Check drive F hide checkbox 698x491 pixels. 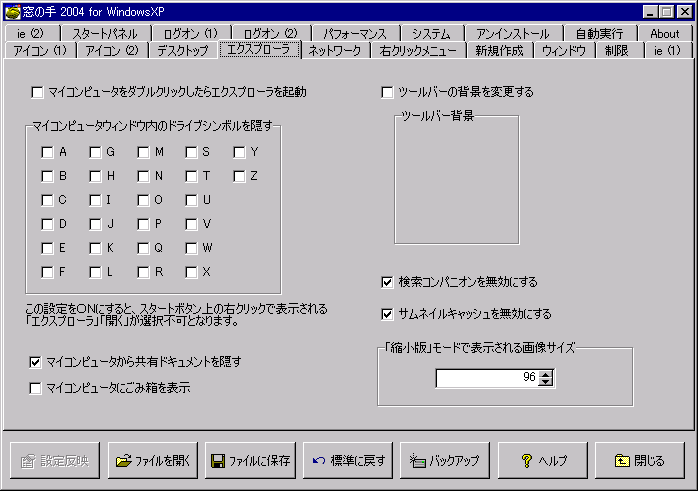[x=47, y=272]
